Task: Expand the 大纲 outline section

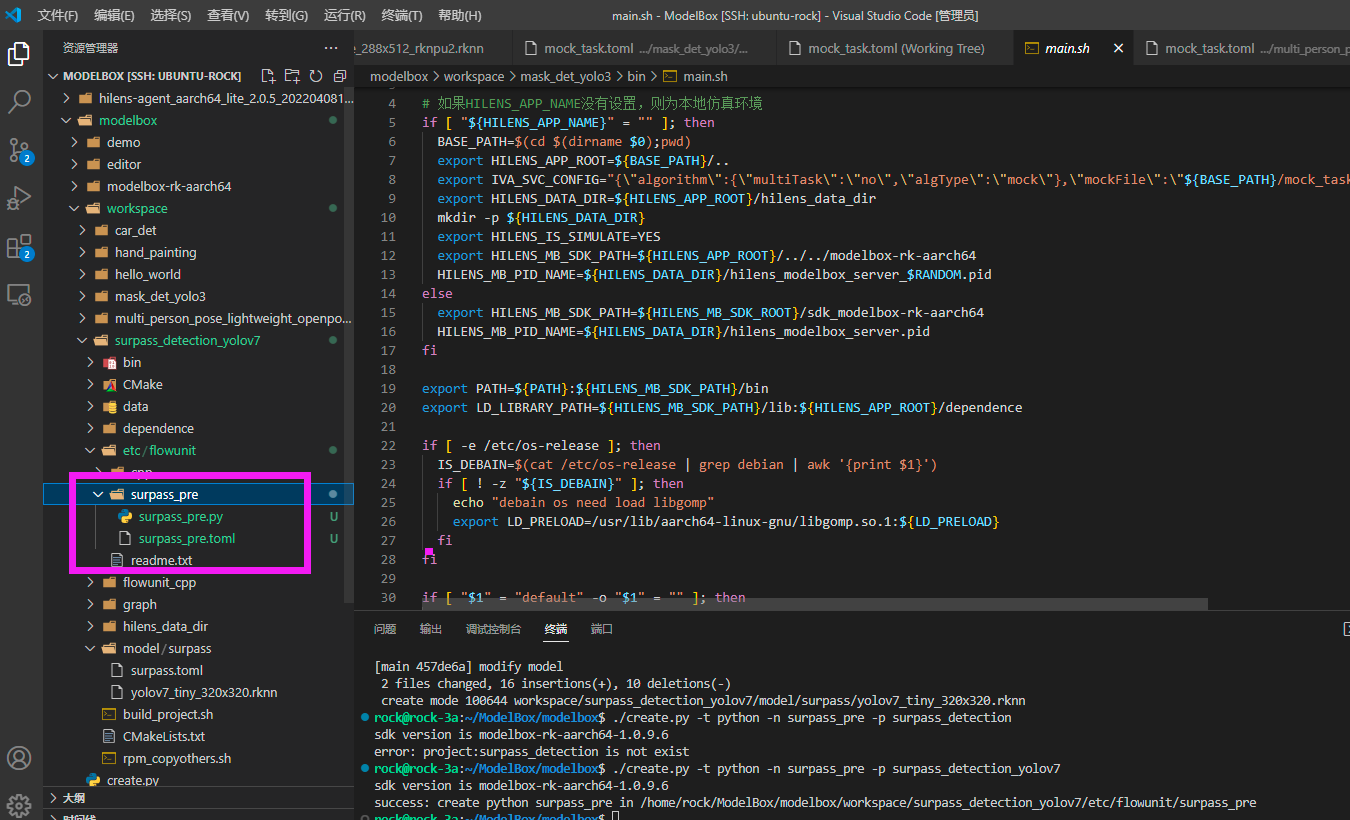Action: [x=73, y=798]
